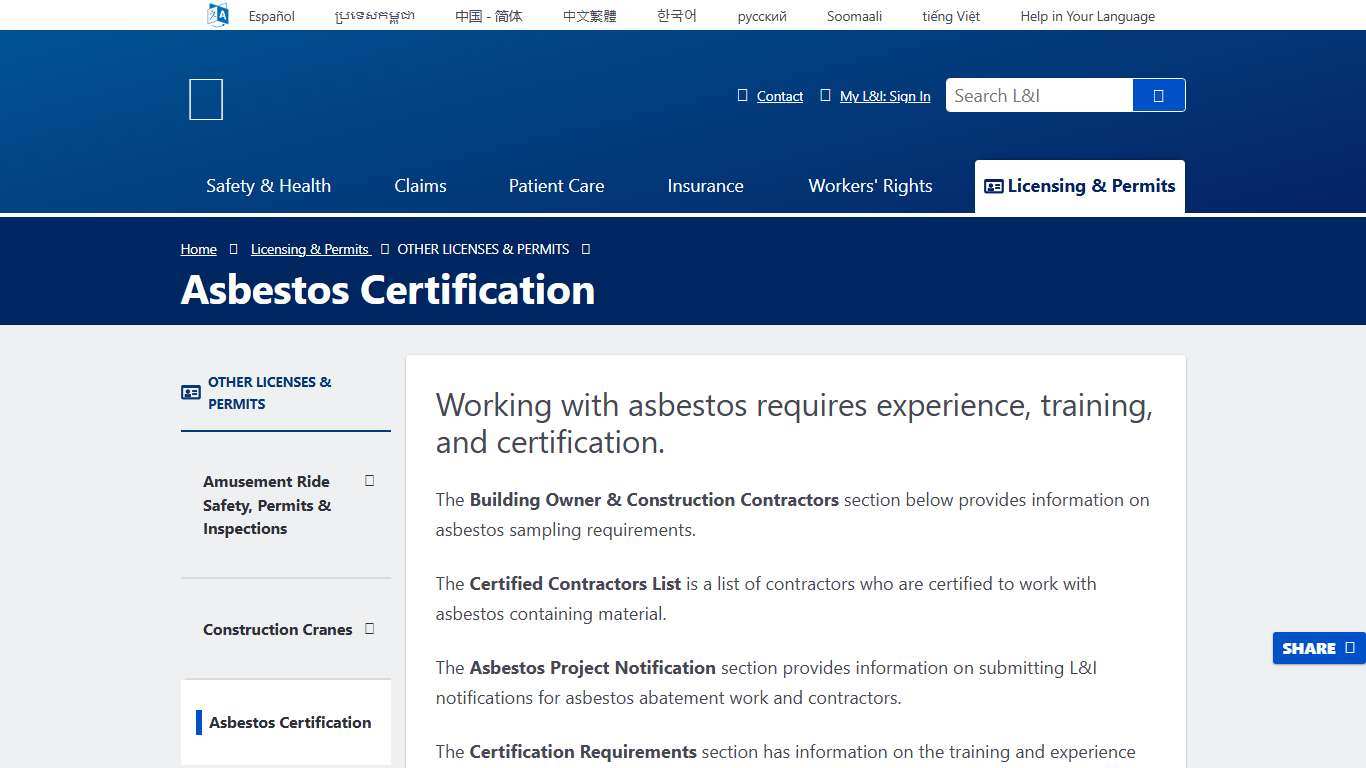The width and height of the screenshot is (1366, 768).
Task: Click the Contact phone icon in header
Action: click(742, 95)
